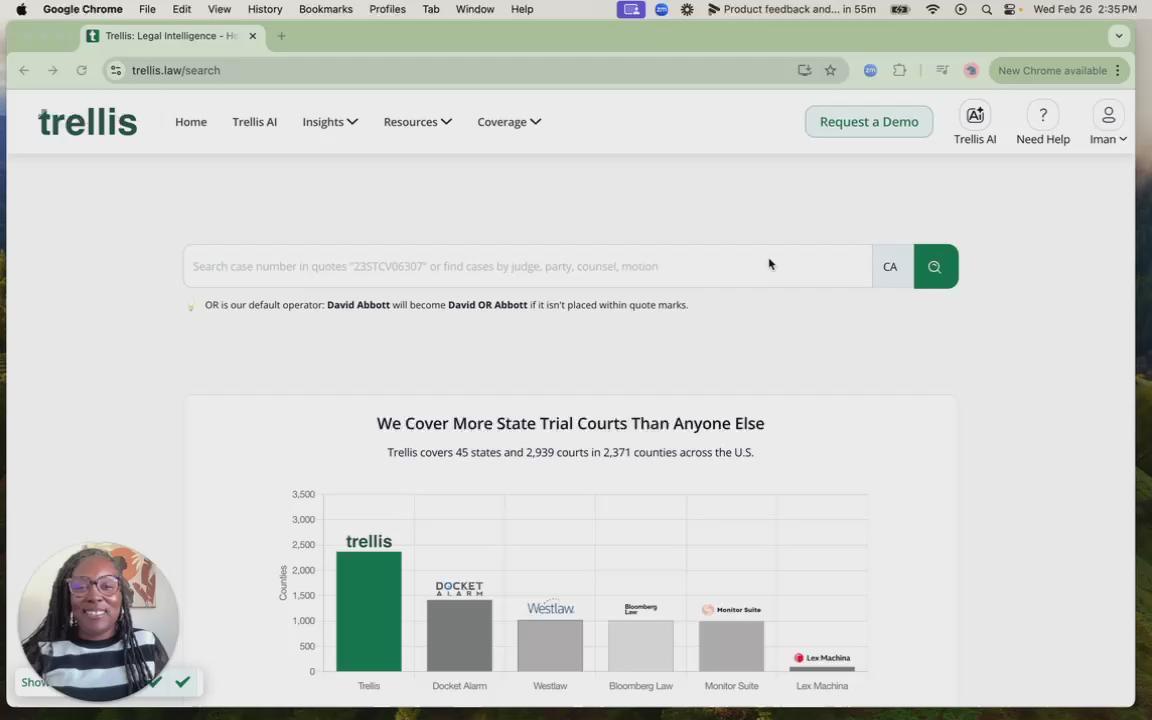The image size is (1152, 720).
Task: Click the Need Help question mark icon
Action: click(x=1043, y=115)
